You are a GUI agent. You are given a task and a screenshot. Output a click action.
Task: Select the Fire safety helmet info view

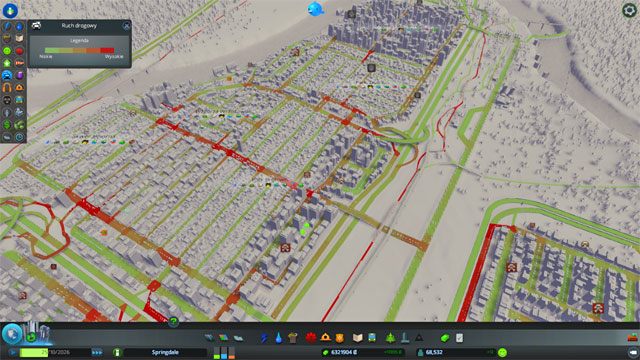tap(19, 88)
